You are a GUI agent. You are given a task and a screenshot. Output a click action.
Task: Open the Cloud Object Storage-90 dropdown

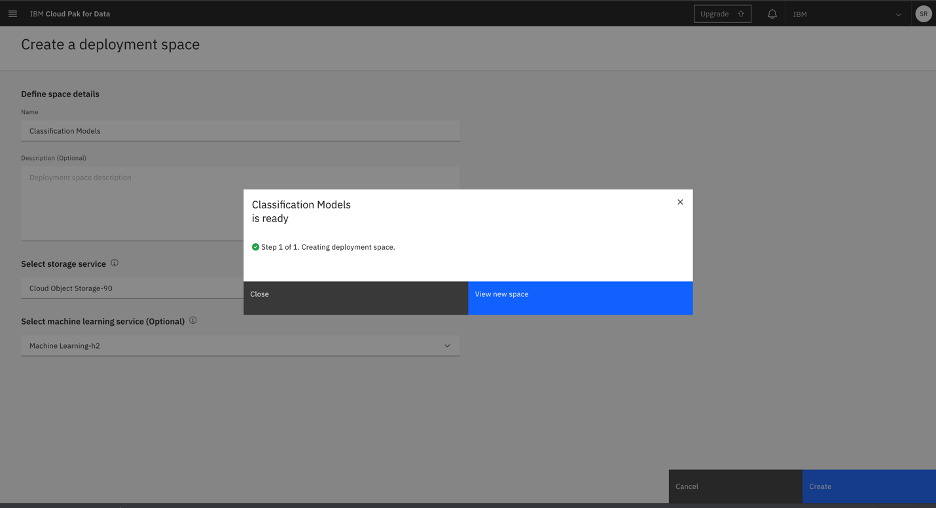click(132, 288)
